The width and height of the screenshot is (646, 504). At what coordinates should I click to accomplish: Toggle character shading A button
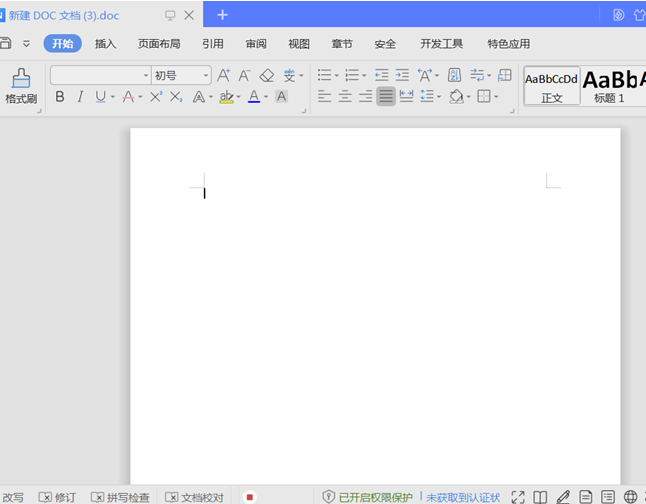(x=281, y=96)
